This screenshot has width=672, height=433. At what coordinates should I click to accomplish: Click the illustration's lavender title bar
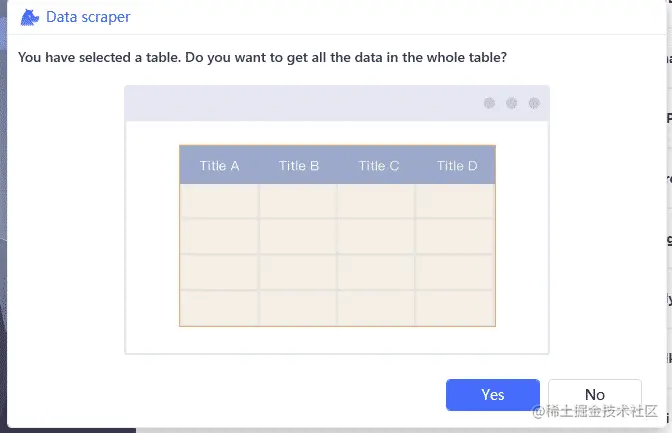(x=300, y=103)
